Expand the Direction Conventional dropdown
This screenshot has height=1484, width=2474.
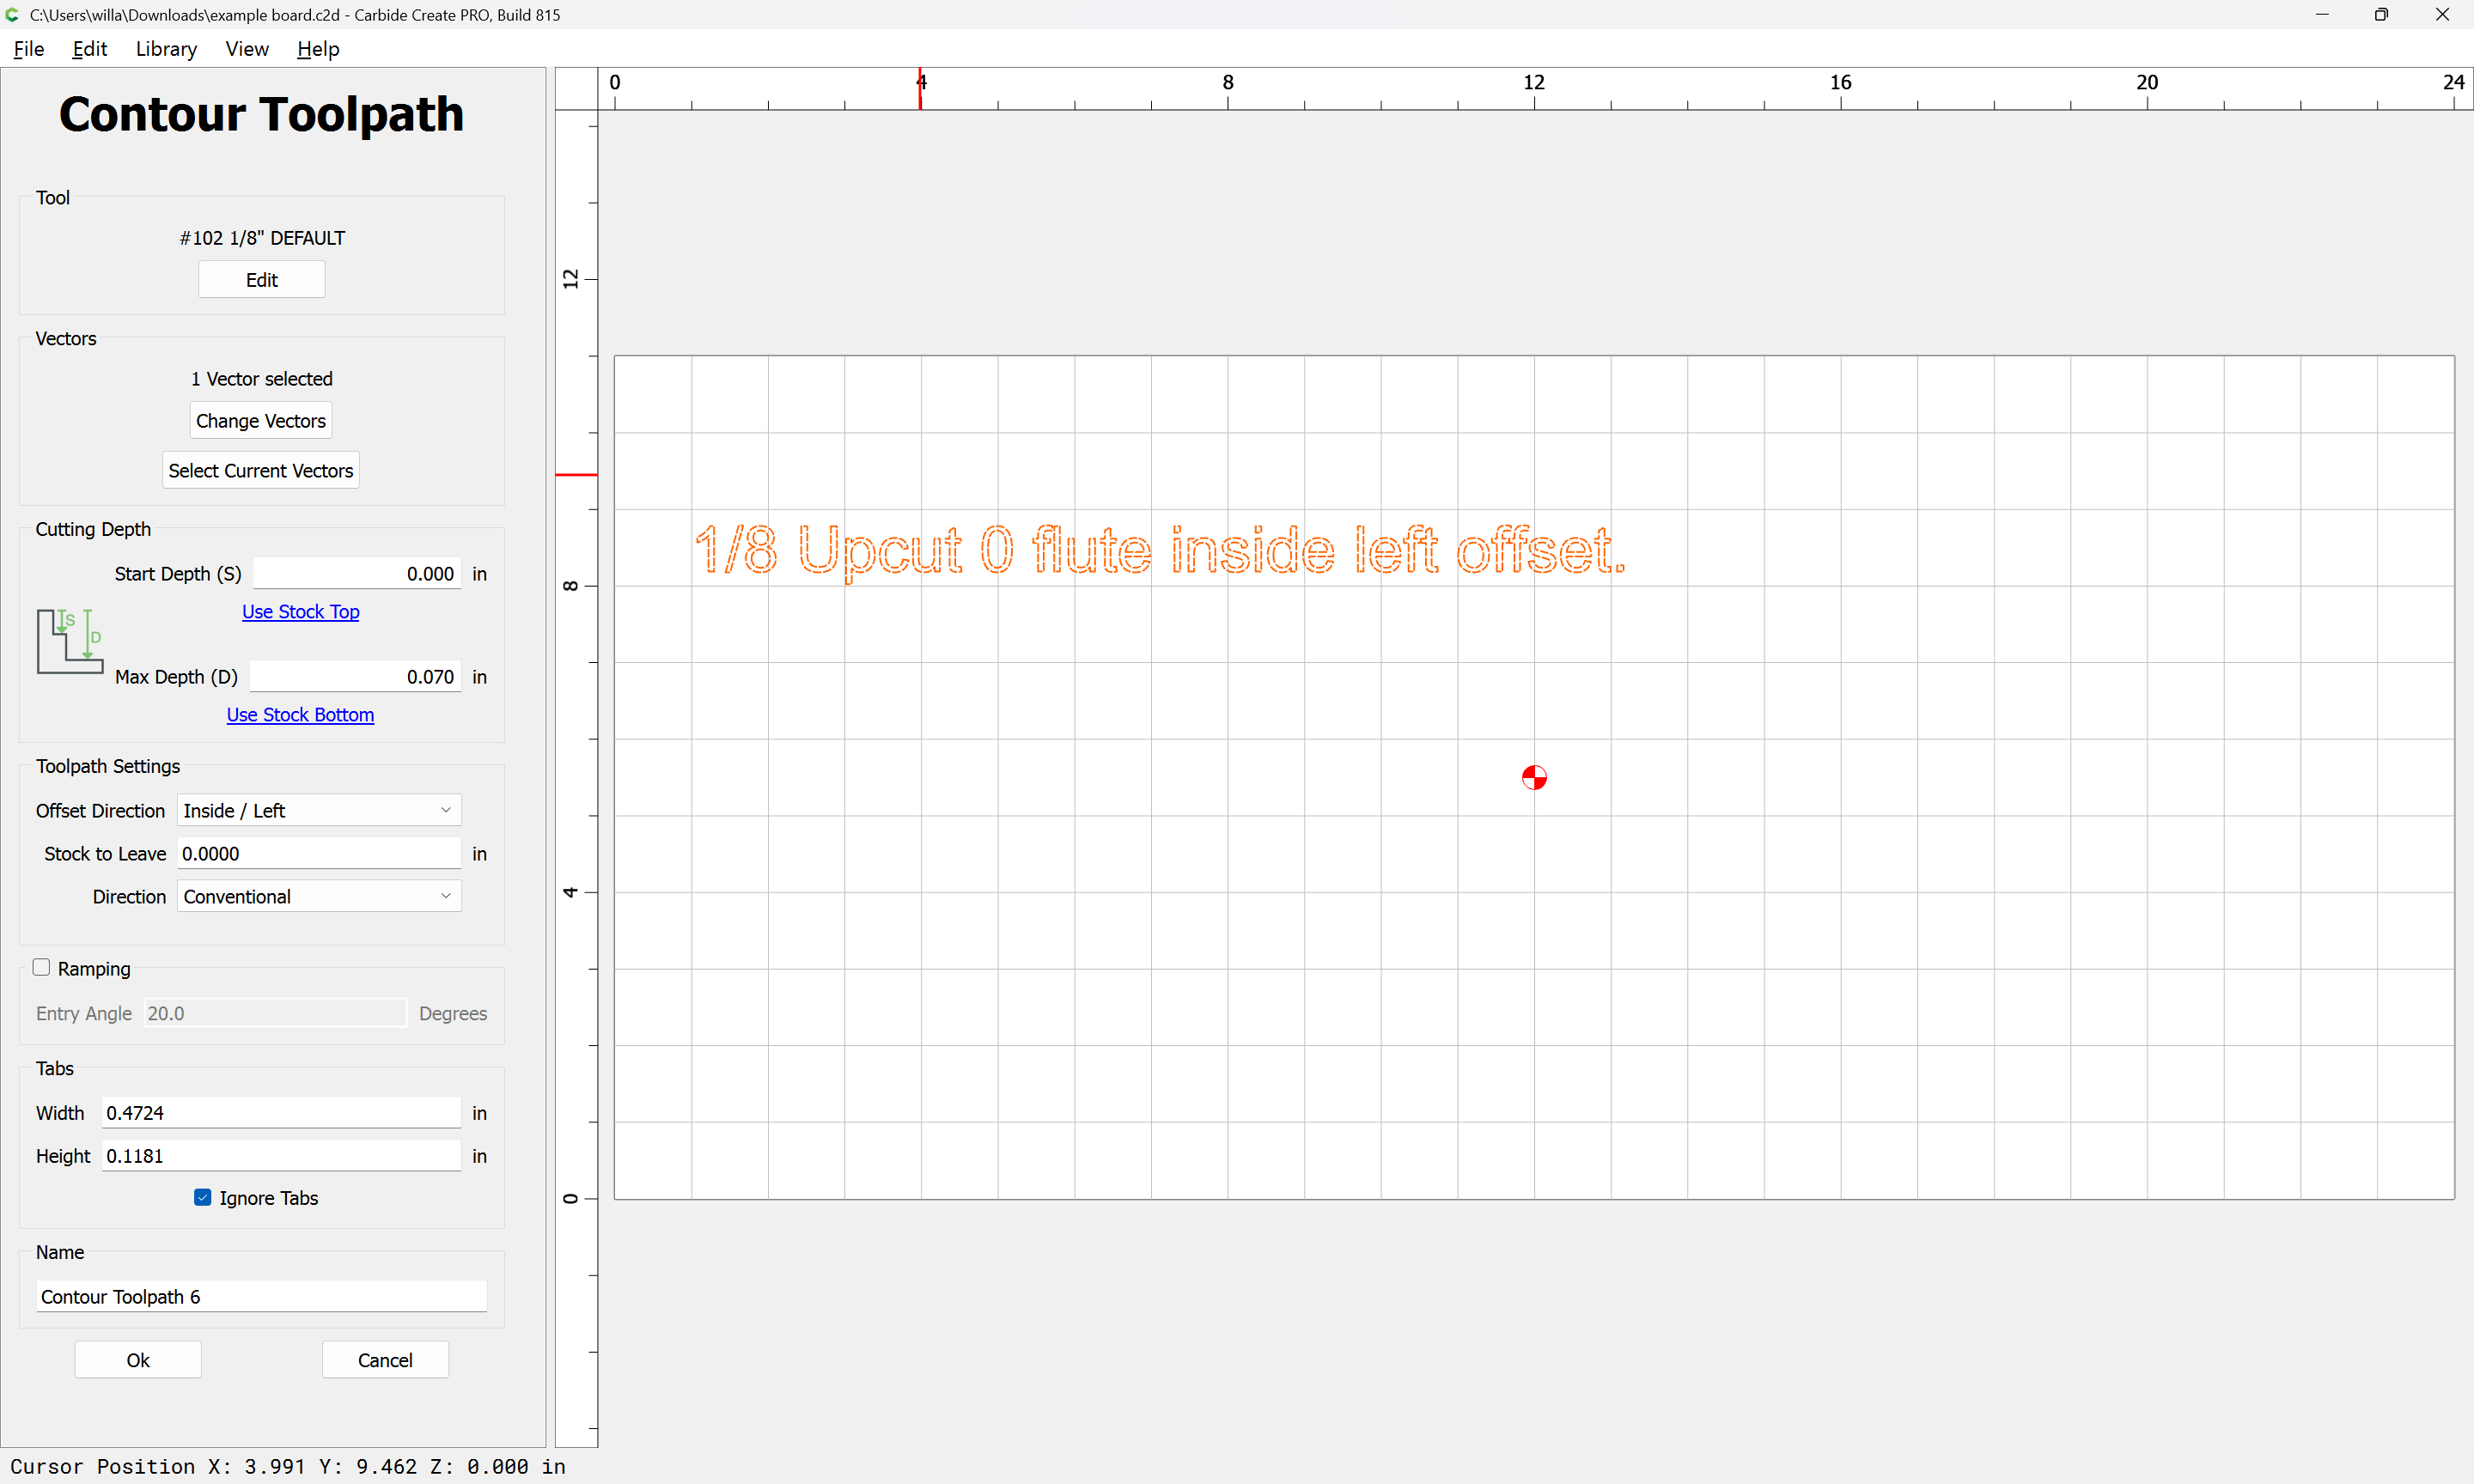(319, 896)
